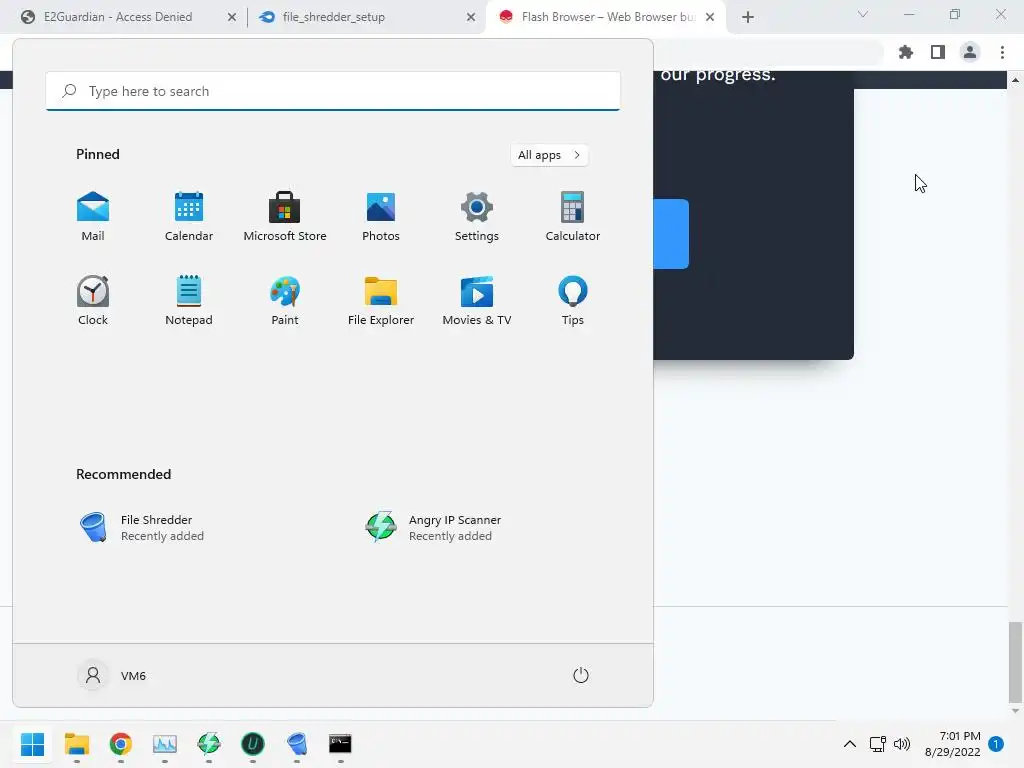
Task: Select the Flash Browser tab
Action: coord(607,17)
